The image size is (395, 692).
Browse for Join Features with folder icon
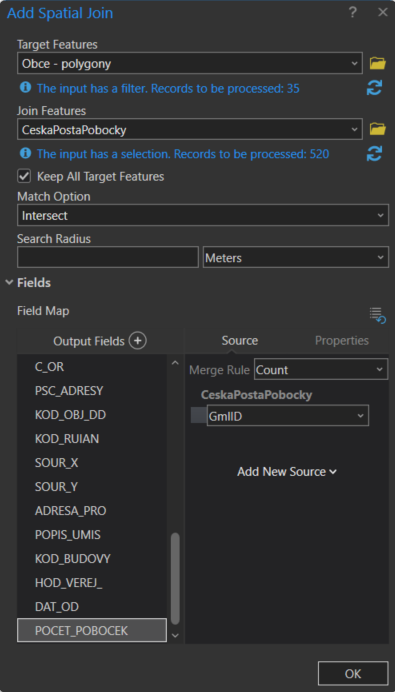(377, 129)
